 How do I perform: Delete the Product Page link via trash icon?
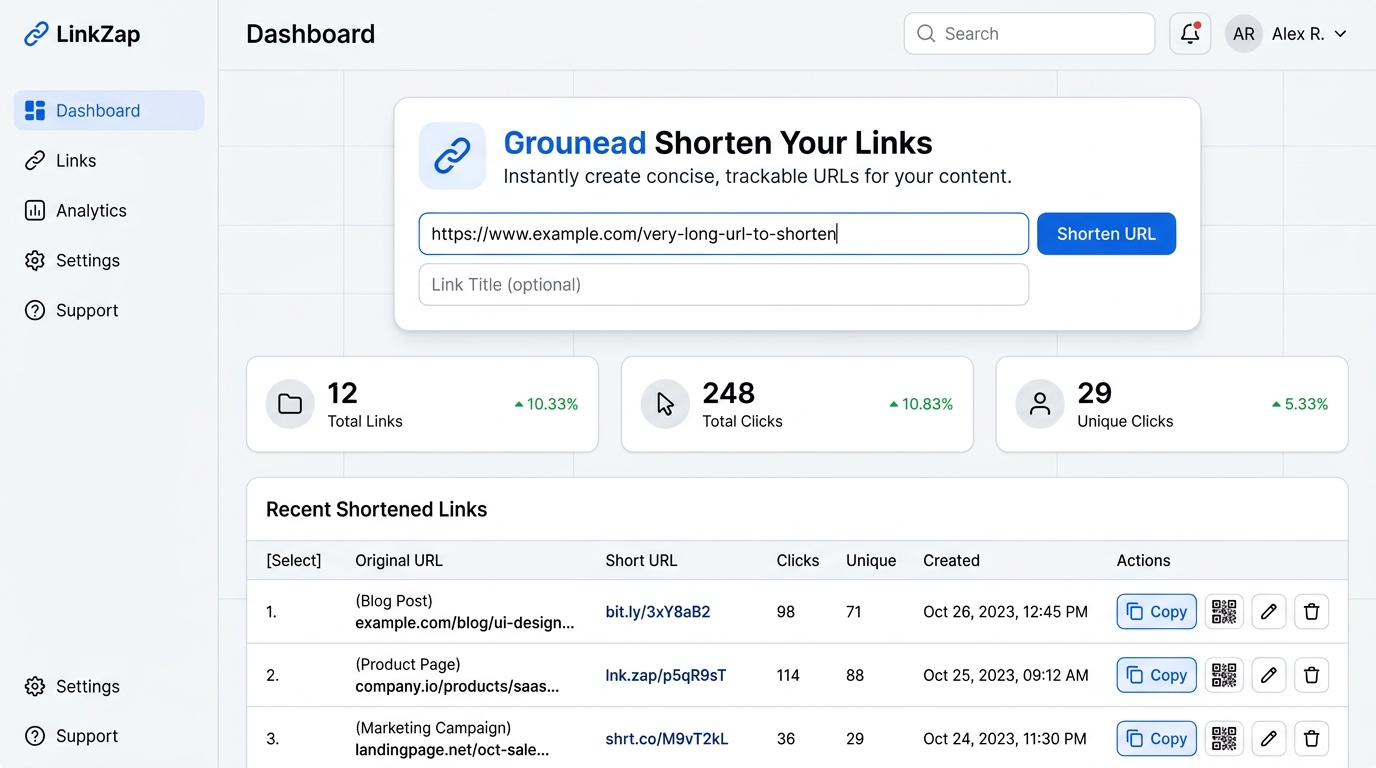pyautogui.click(x=1312, y=676)
